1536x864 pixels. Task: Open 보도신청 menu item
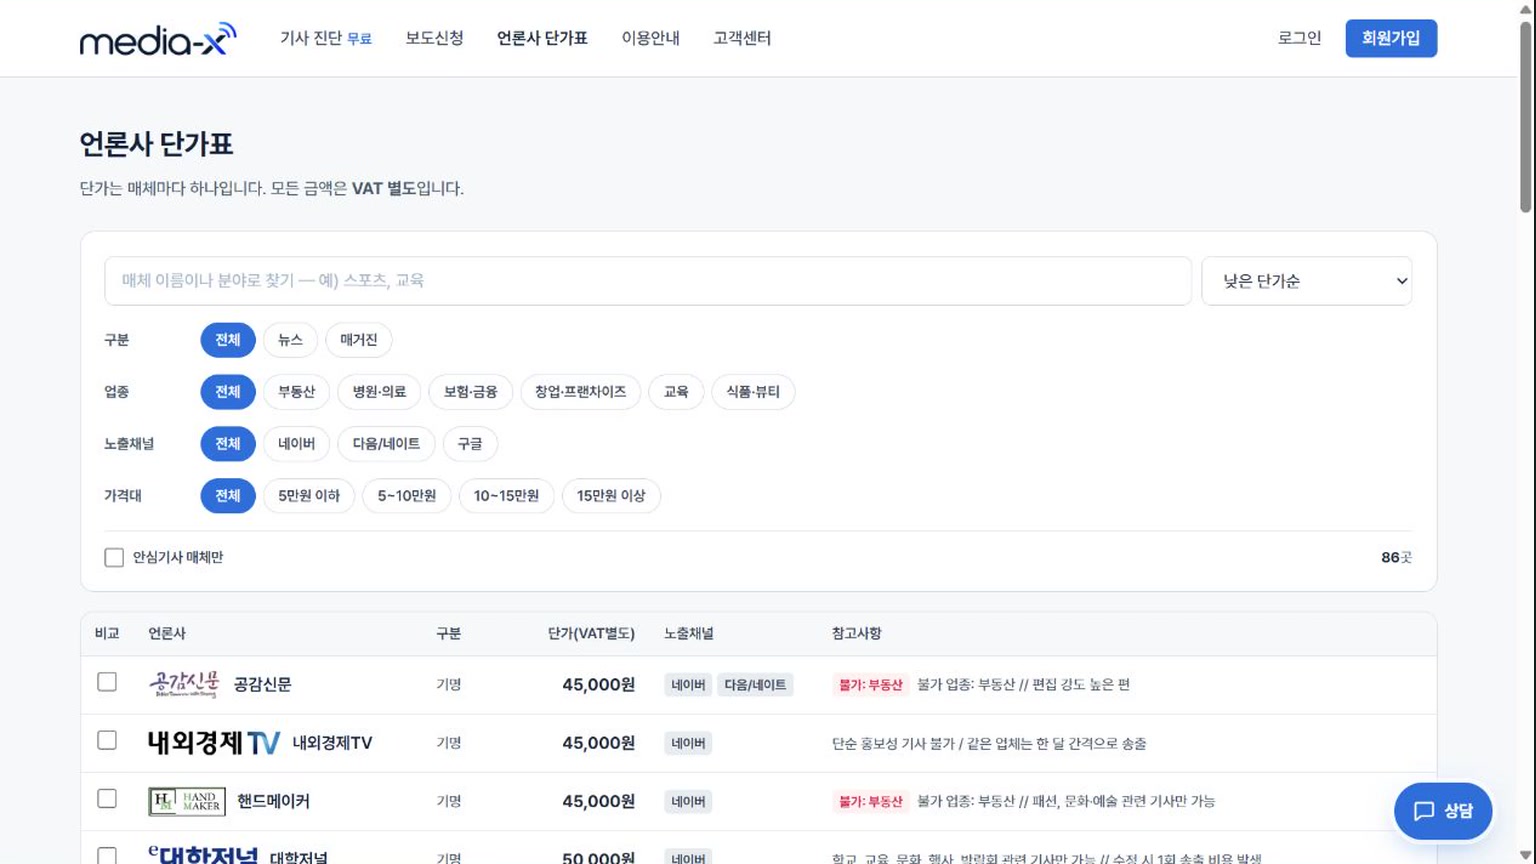coord(434,38)
